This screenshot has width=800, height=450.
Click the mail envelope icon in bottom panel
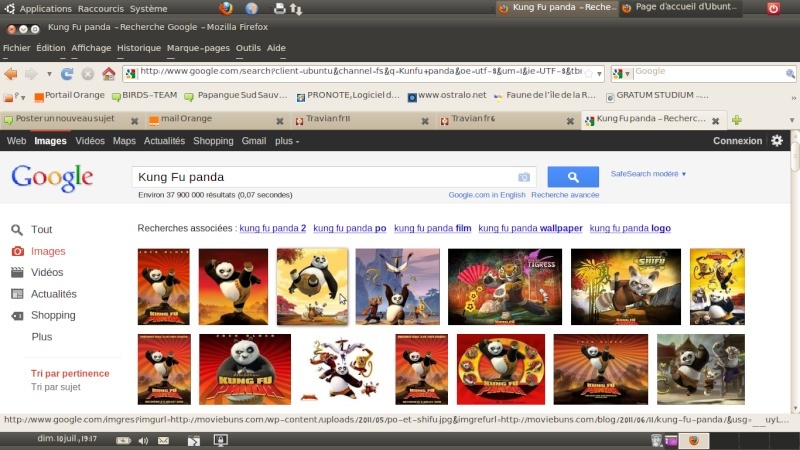click(x=163, y=440)
